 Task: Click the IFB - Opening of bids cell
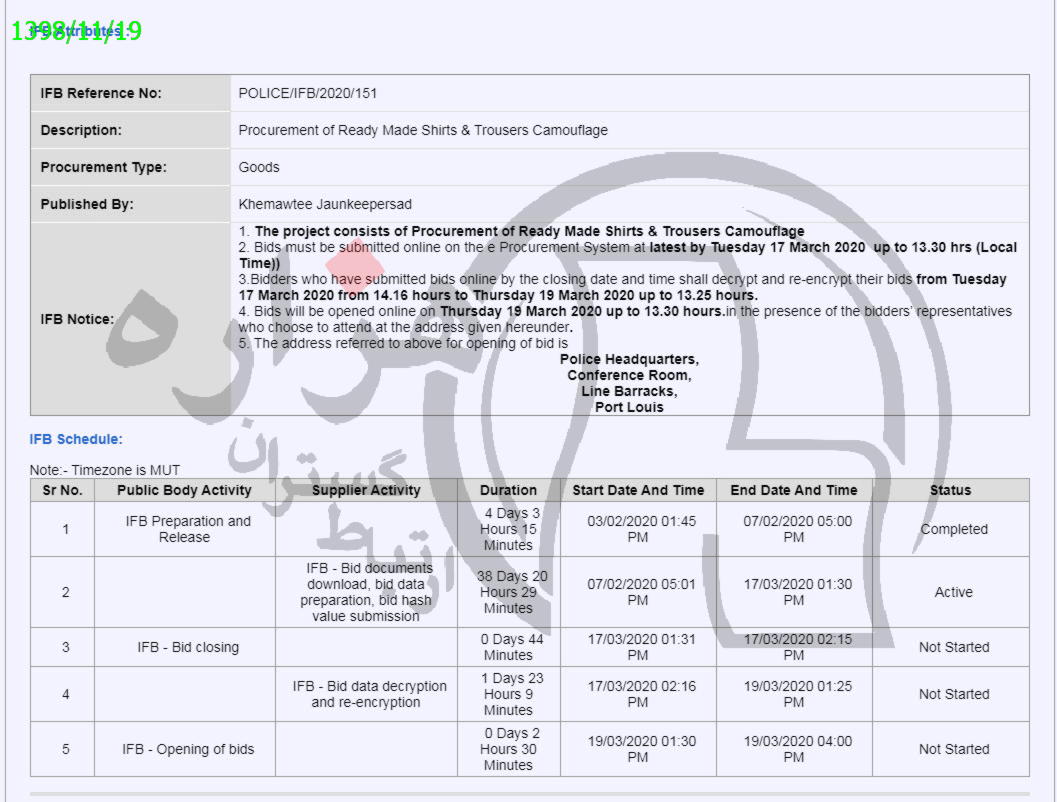click(x=188, y=749)
